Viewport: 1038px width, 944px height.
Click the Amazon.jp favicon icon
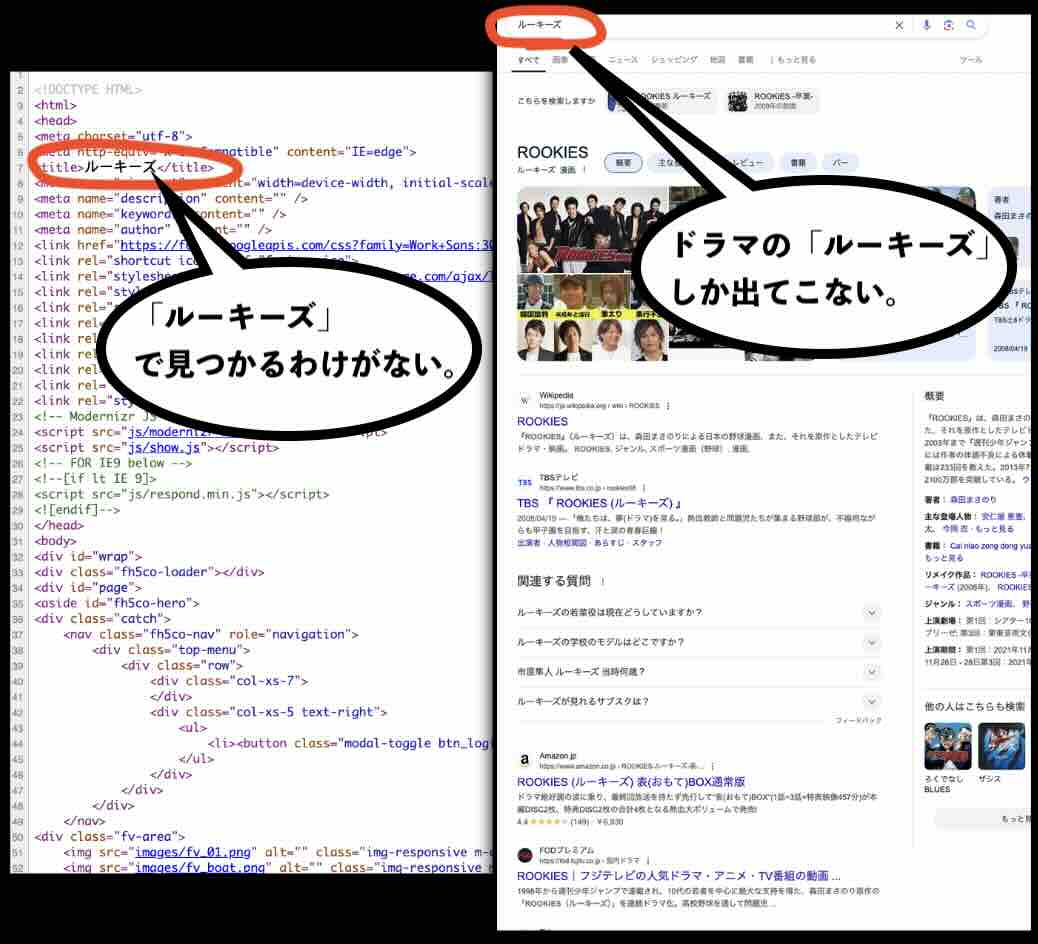525,760
